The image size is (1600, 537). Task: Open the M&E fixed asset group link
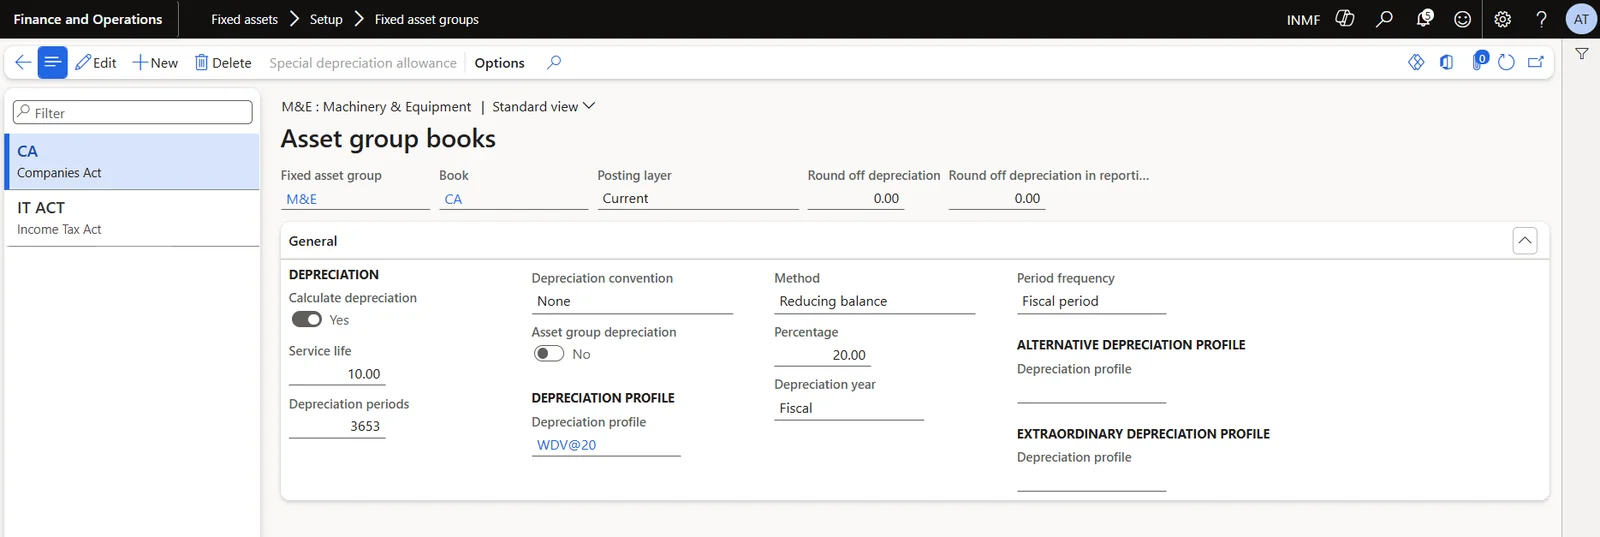301,199
